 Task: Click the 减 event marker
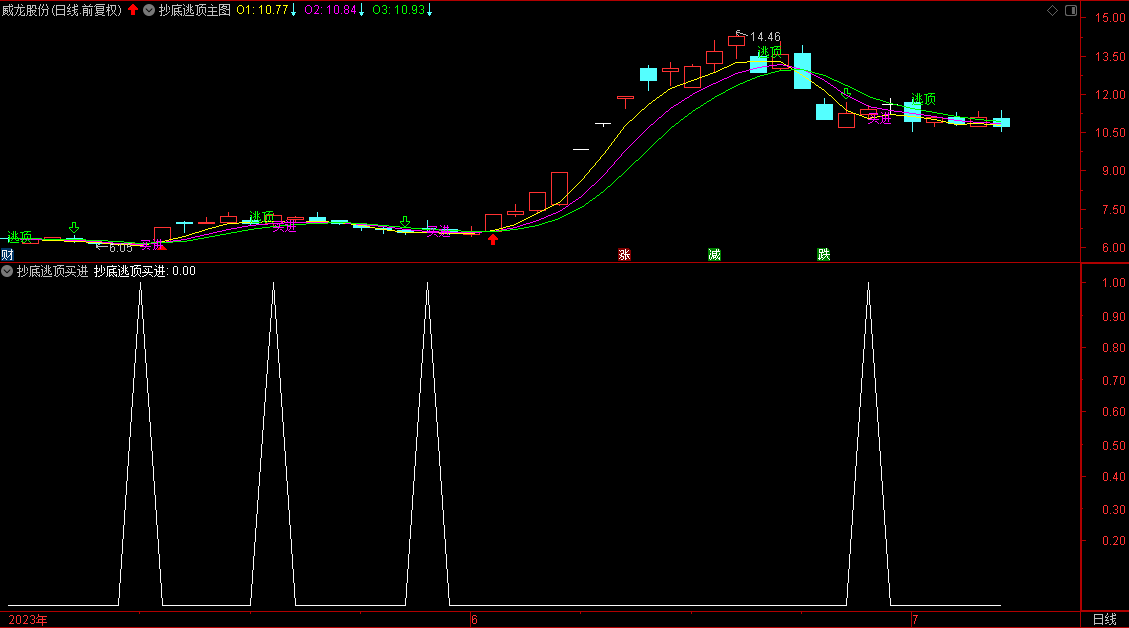(x=714, y=254)
